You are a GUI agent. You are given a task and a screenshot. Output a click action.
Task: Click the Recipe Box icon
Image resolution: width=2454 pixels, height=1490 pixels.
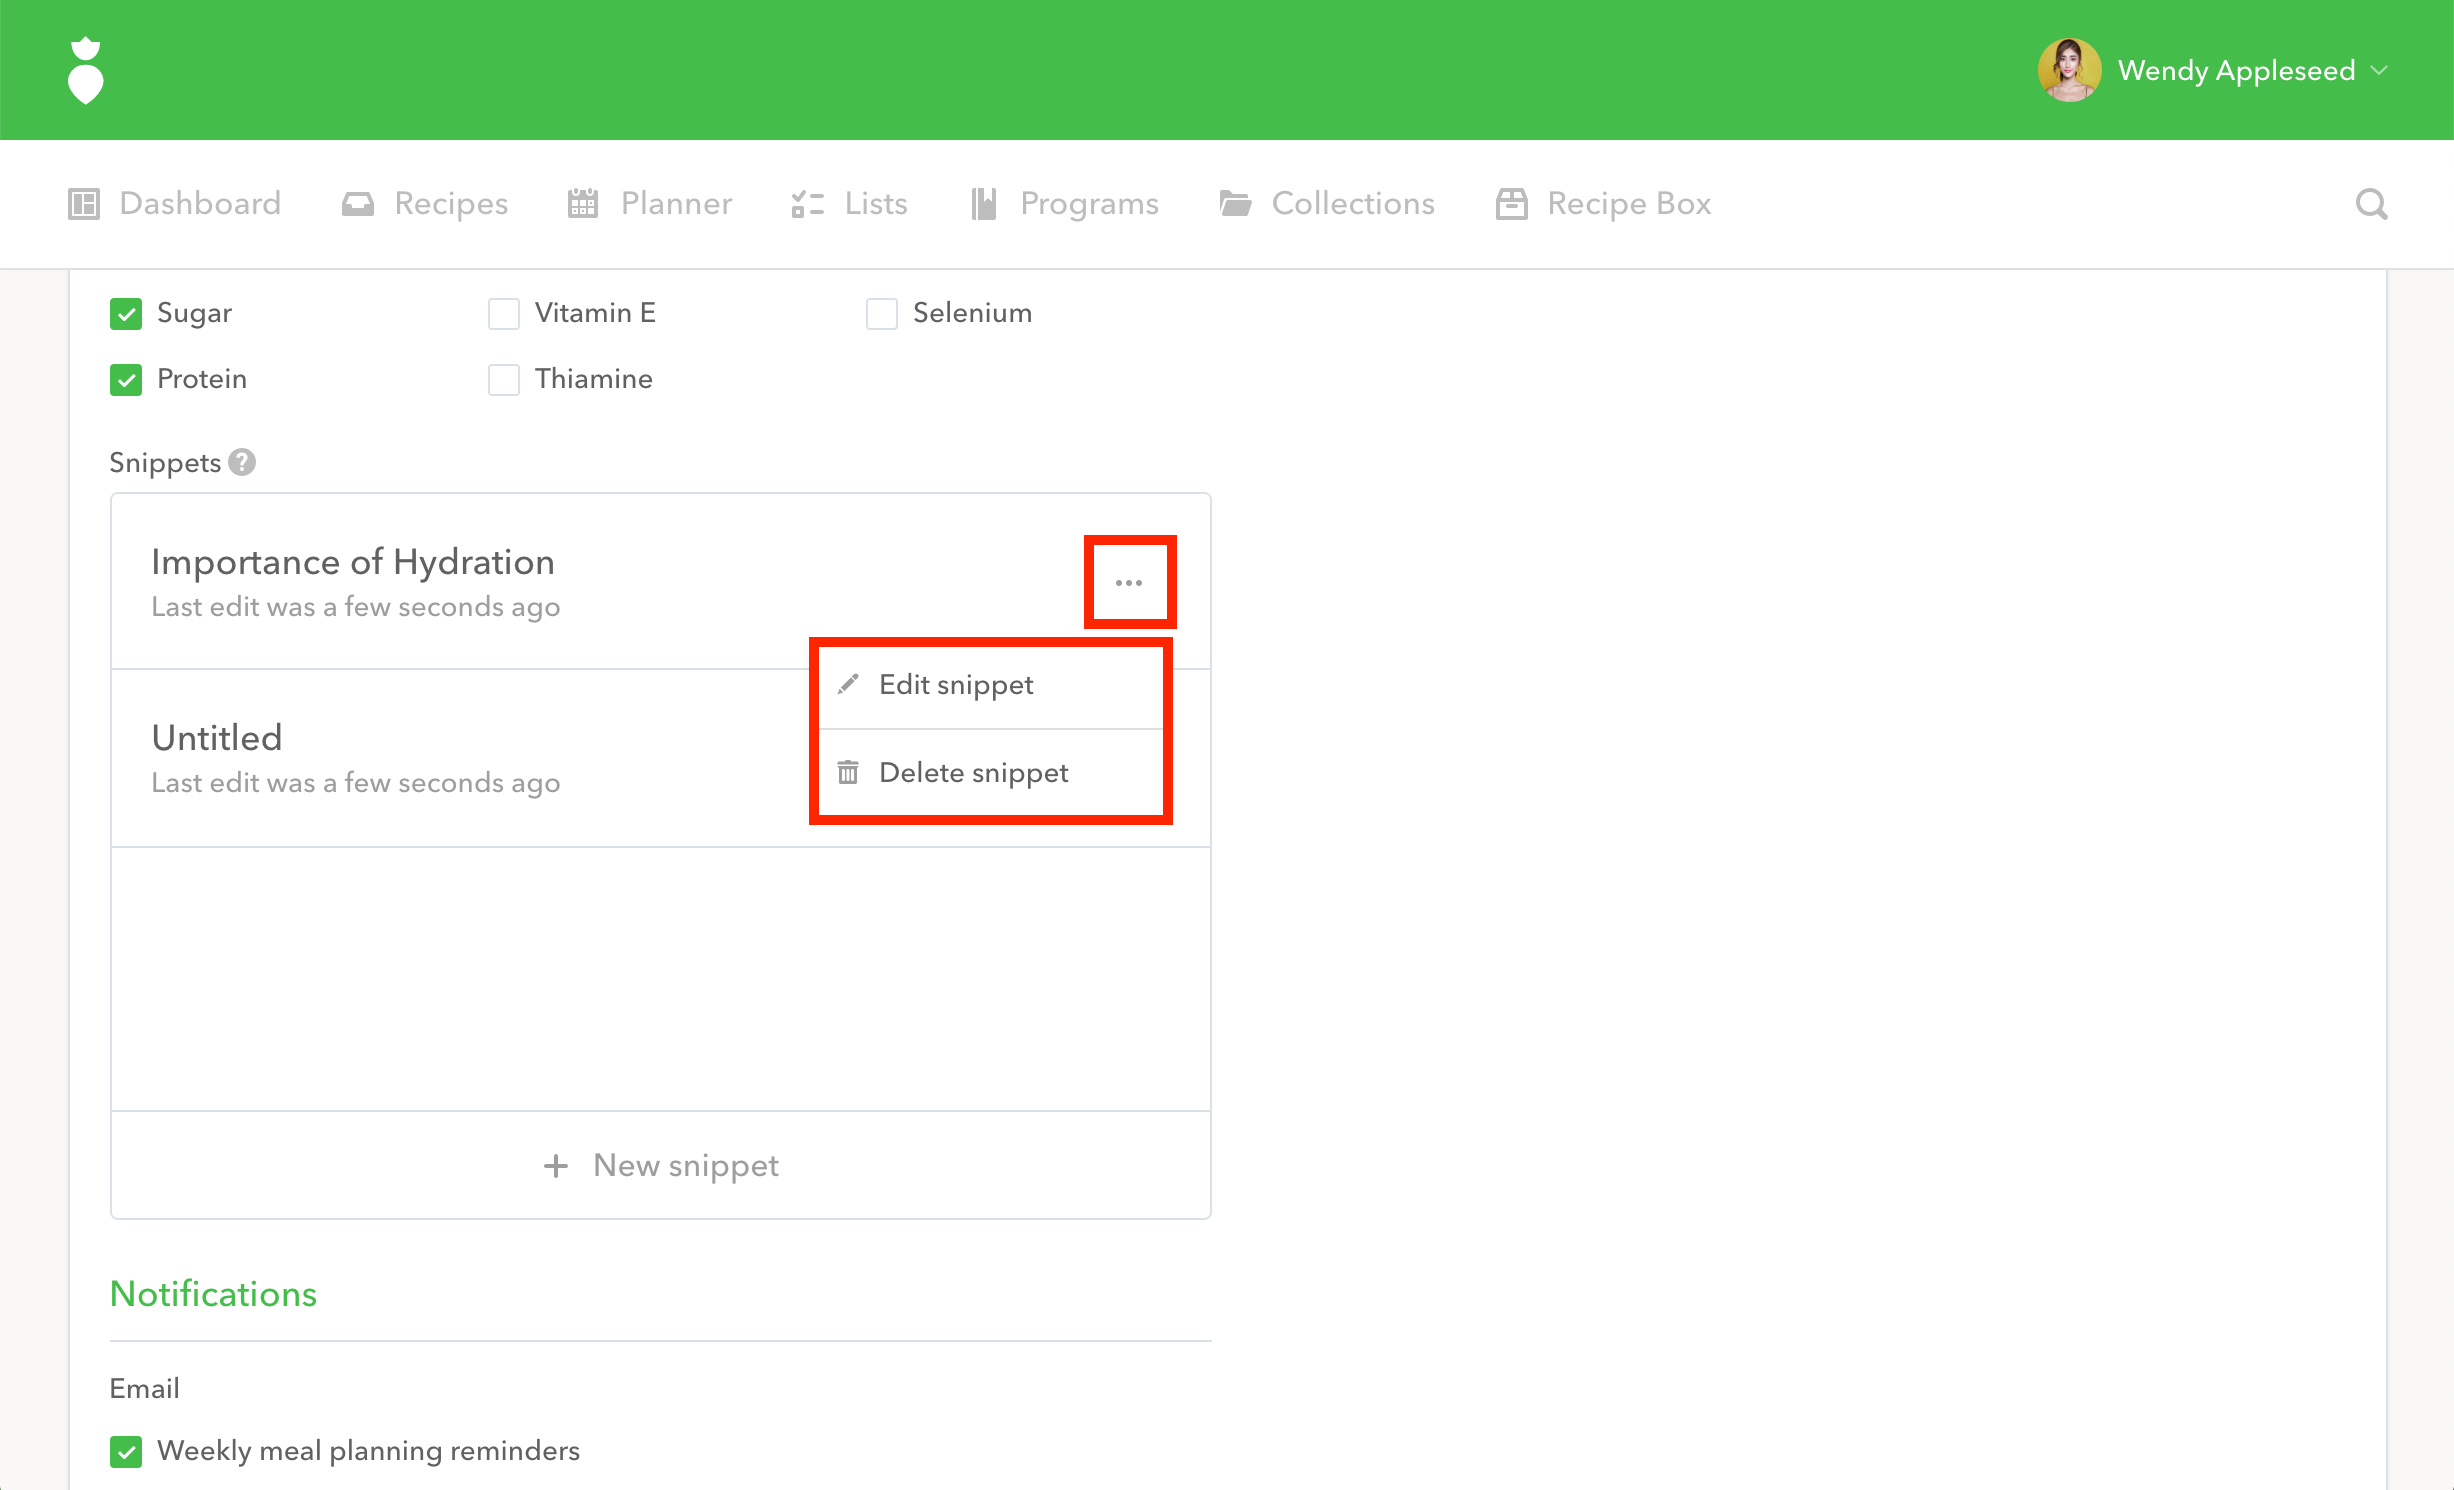1511,204
